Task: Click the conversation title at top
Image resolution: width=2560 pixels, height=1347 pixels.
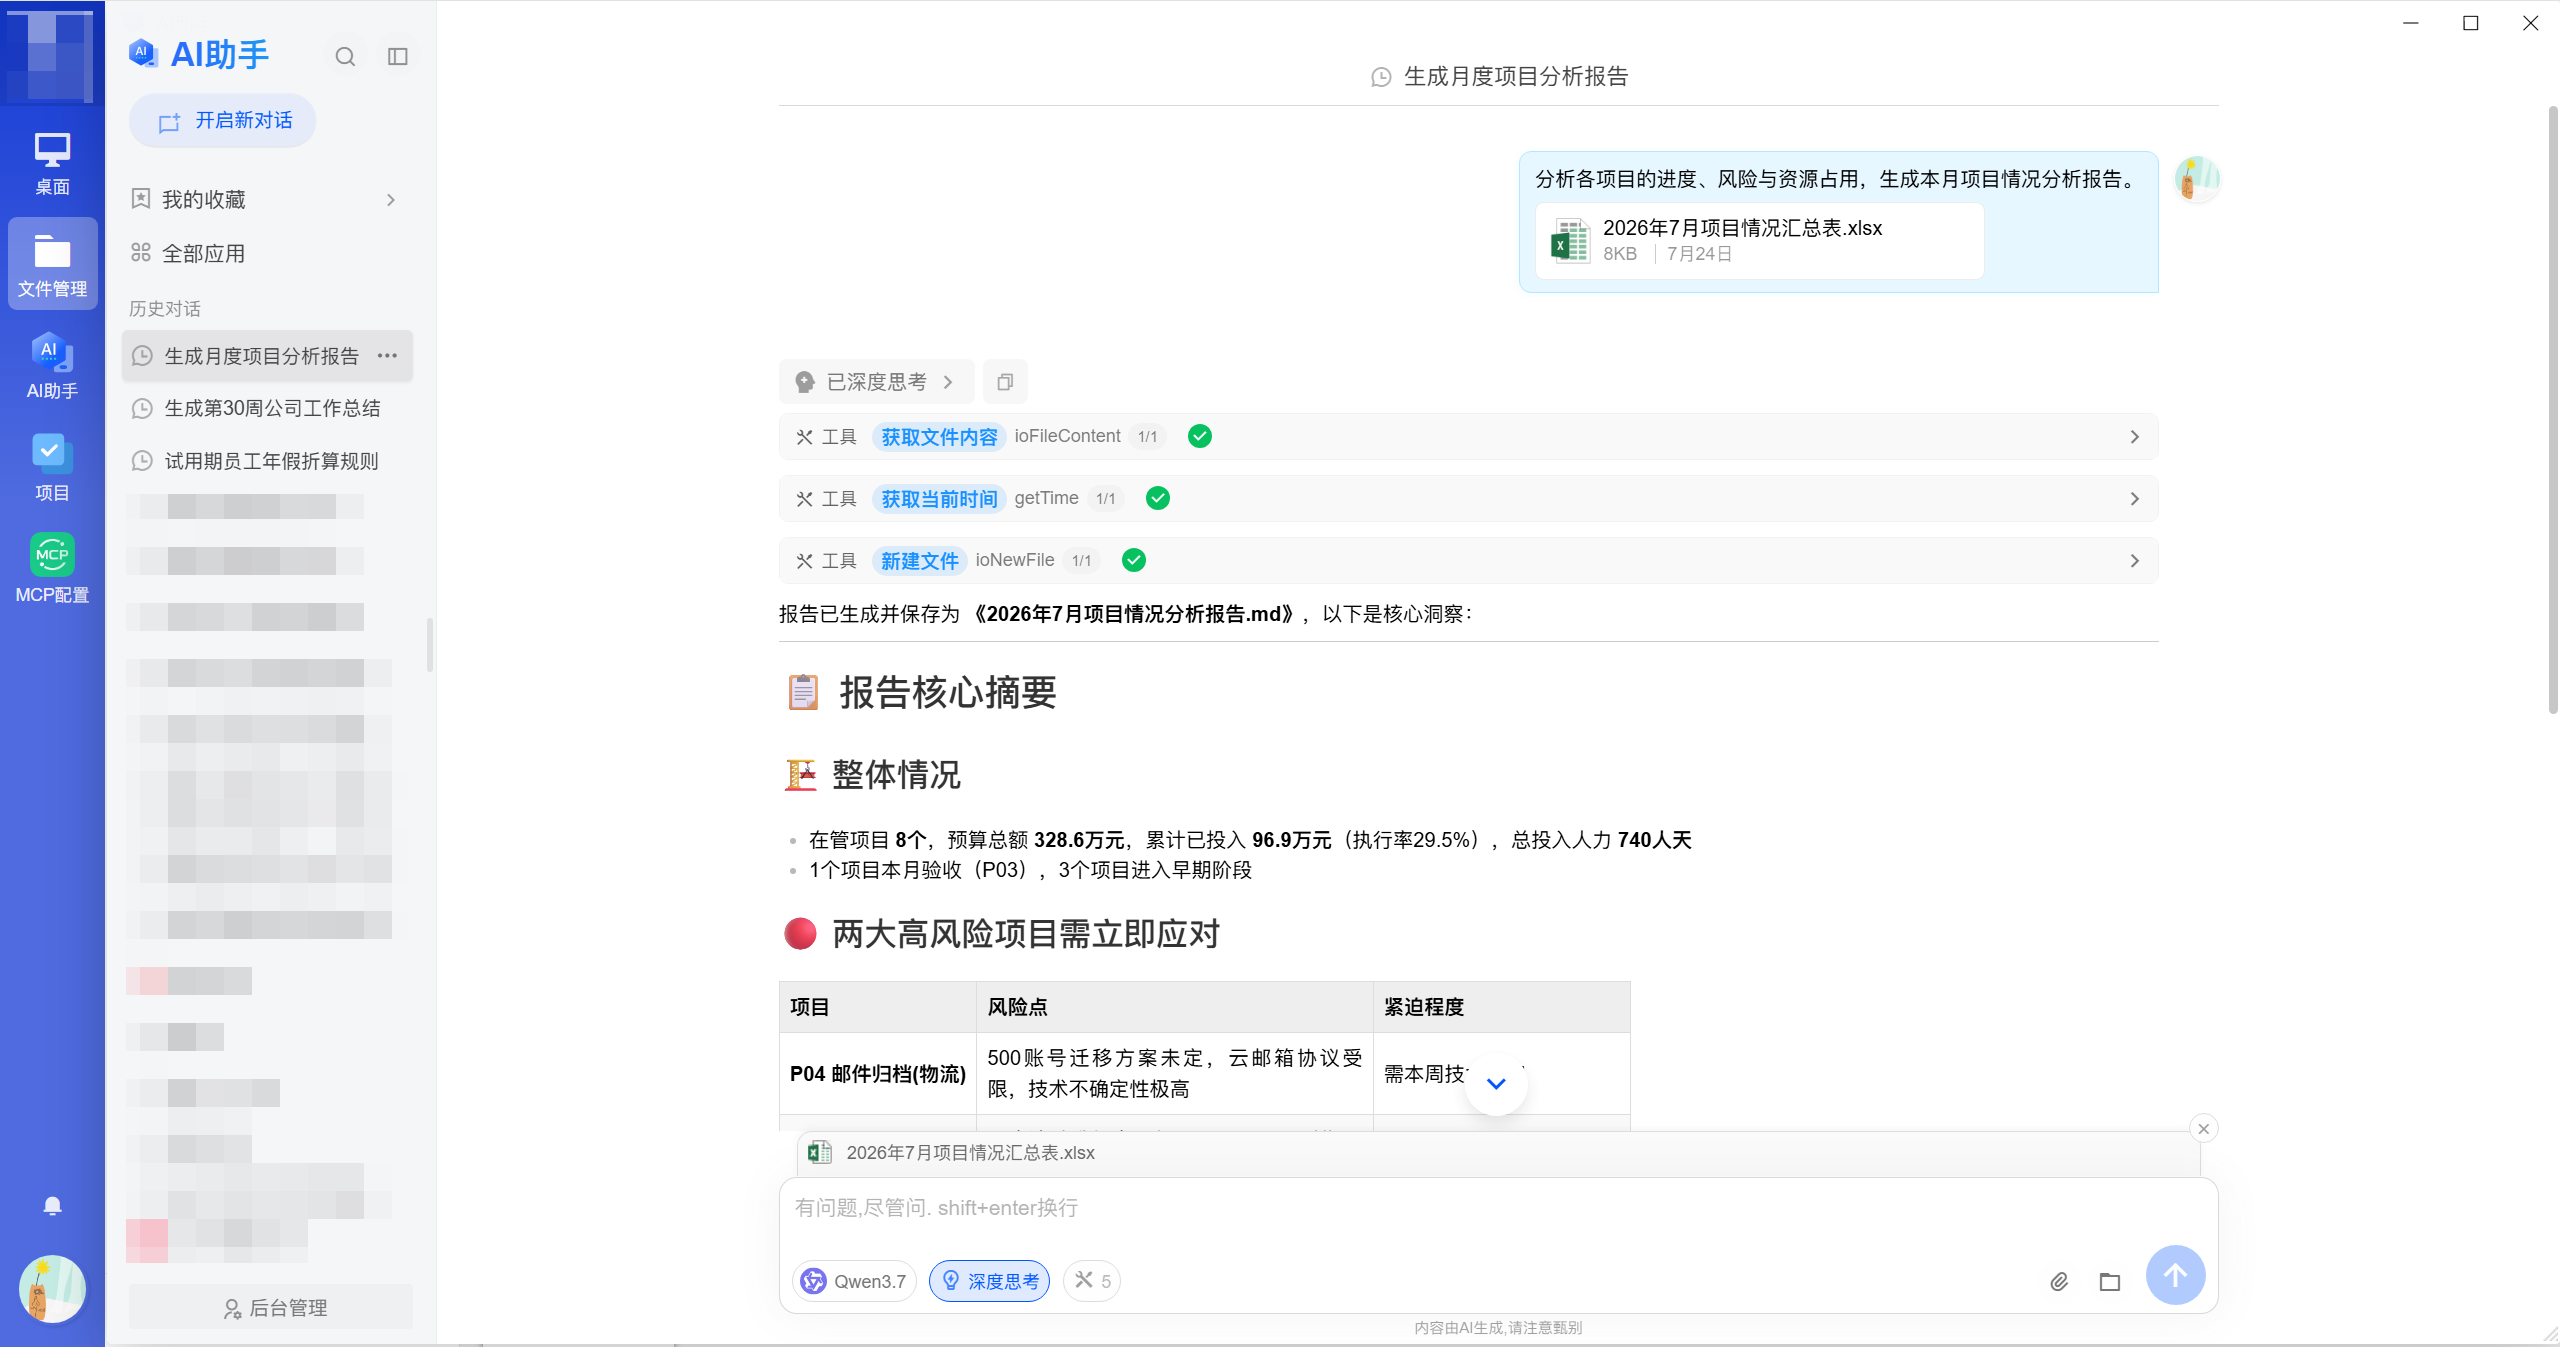Action: (x=1500, y=77)
